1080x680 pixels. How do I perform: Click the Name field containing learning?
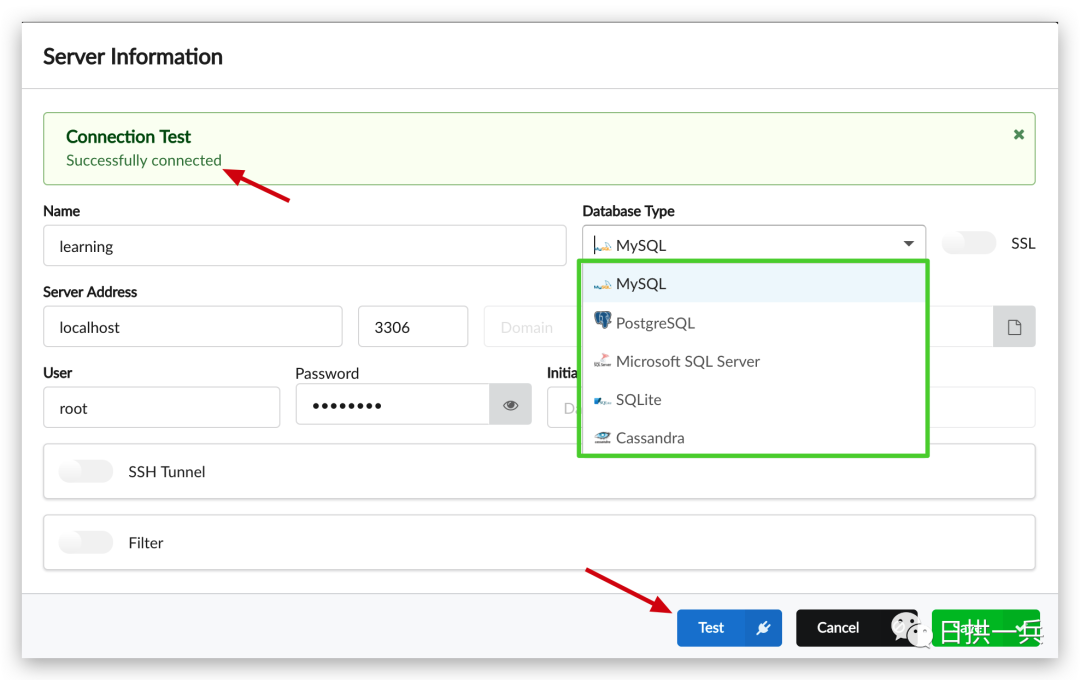304,245
